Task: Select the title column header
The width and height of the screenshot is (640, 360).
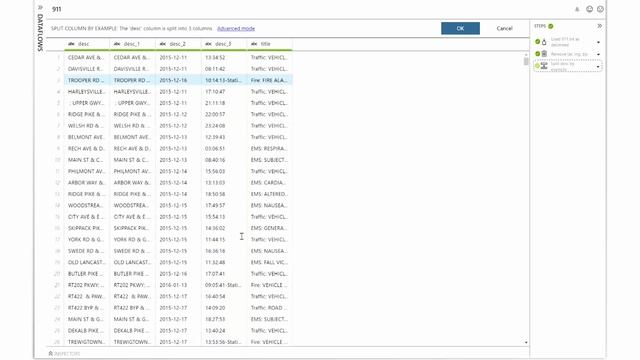Action: point(269,44)
